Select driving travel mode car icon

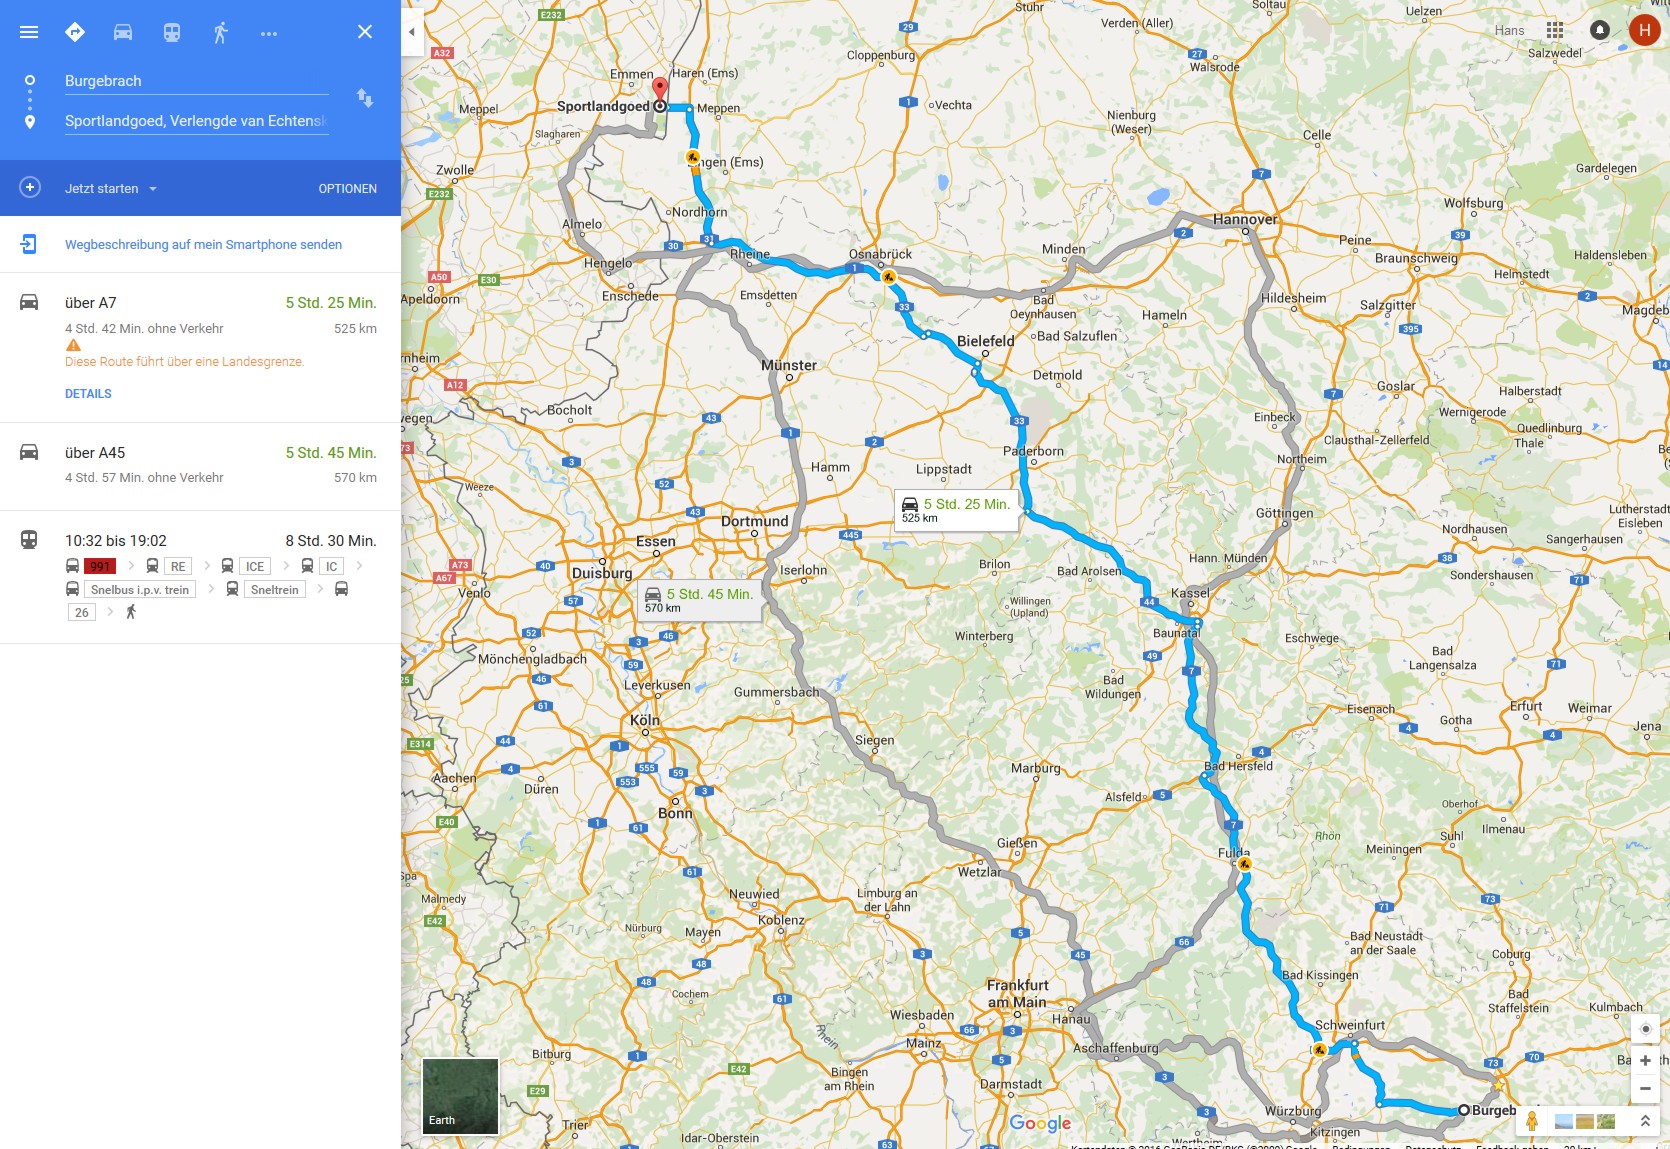(123, 32)
